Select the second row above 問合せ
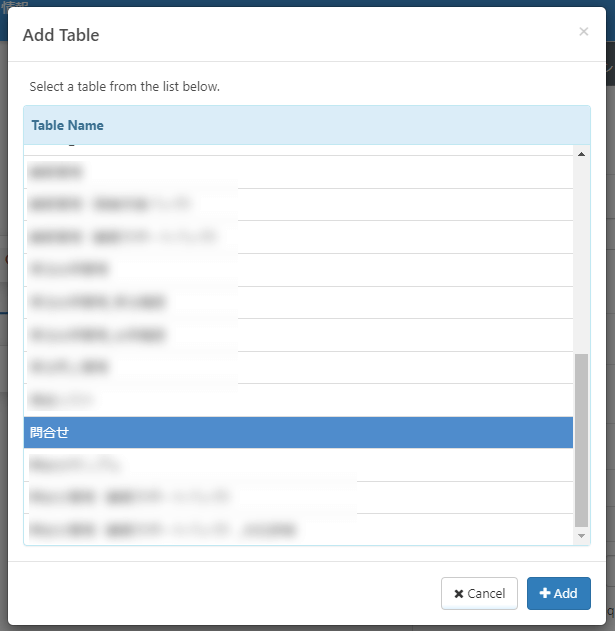Screen dimensions: 615x631 pos(298,367)
